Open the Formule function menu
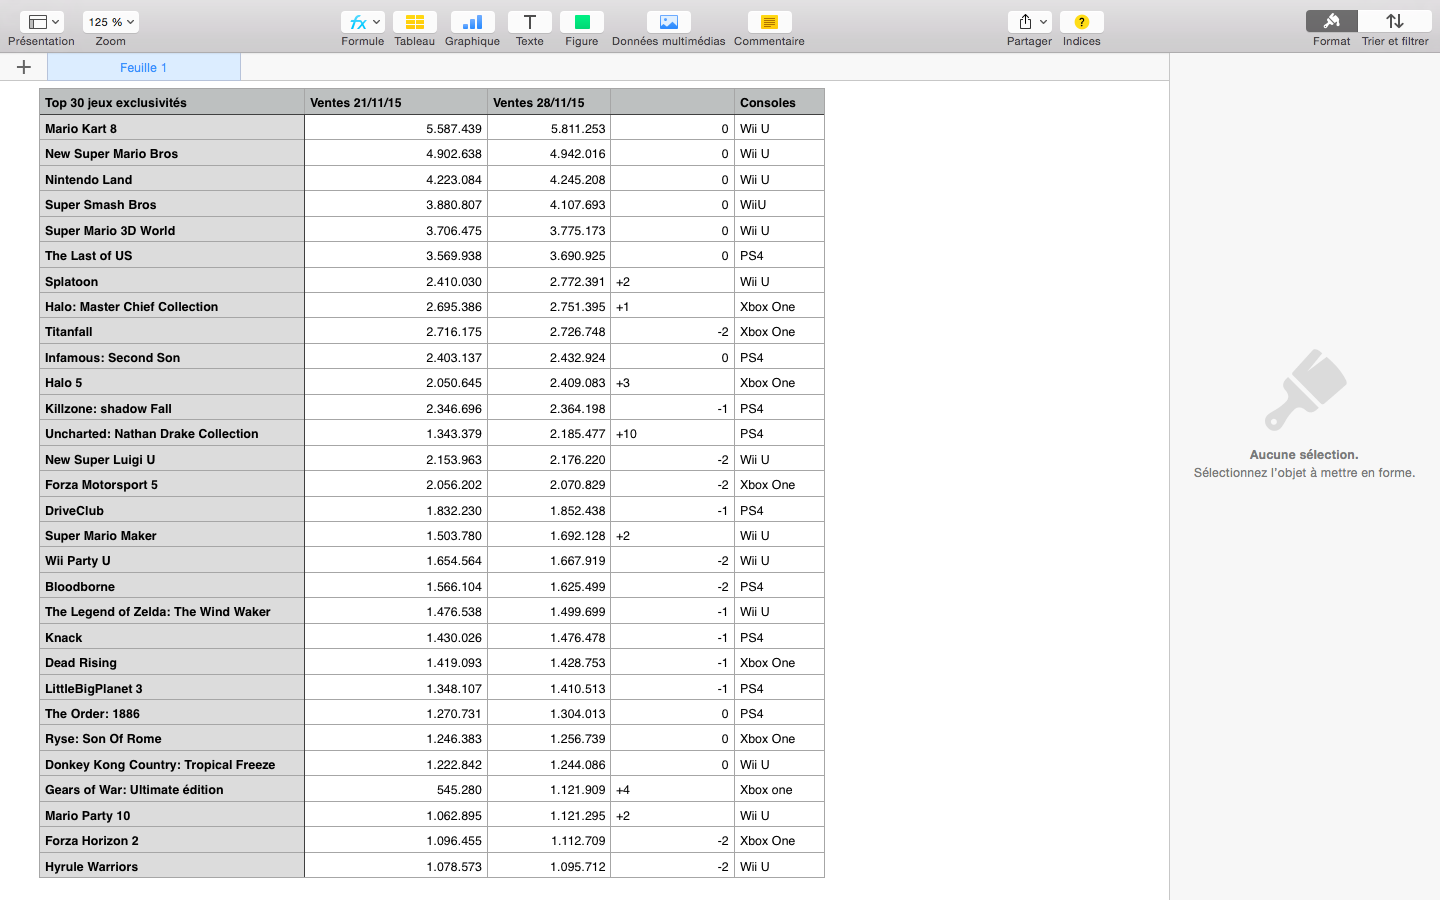The height and width of the screenshot is (900, 1440). point(362,22)
